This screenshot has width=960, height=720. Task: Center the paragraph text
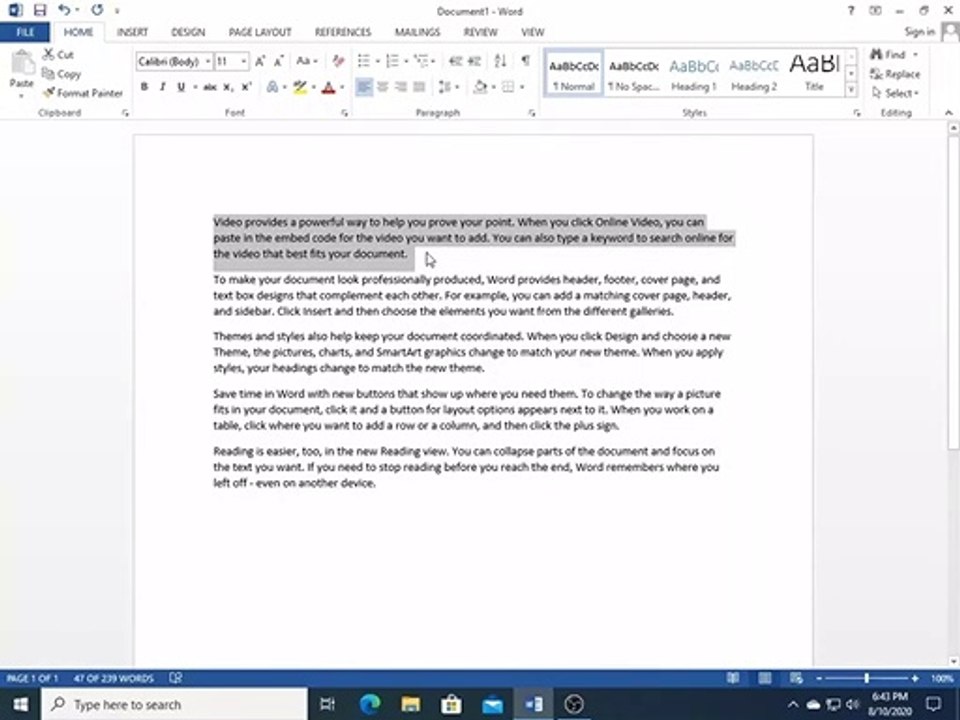[383, 87]
